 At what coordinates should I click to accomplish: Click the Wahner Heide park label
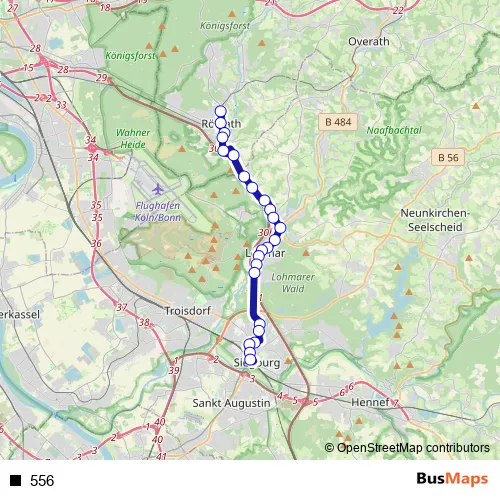click(133, 138)
